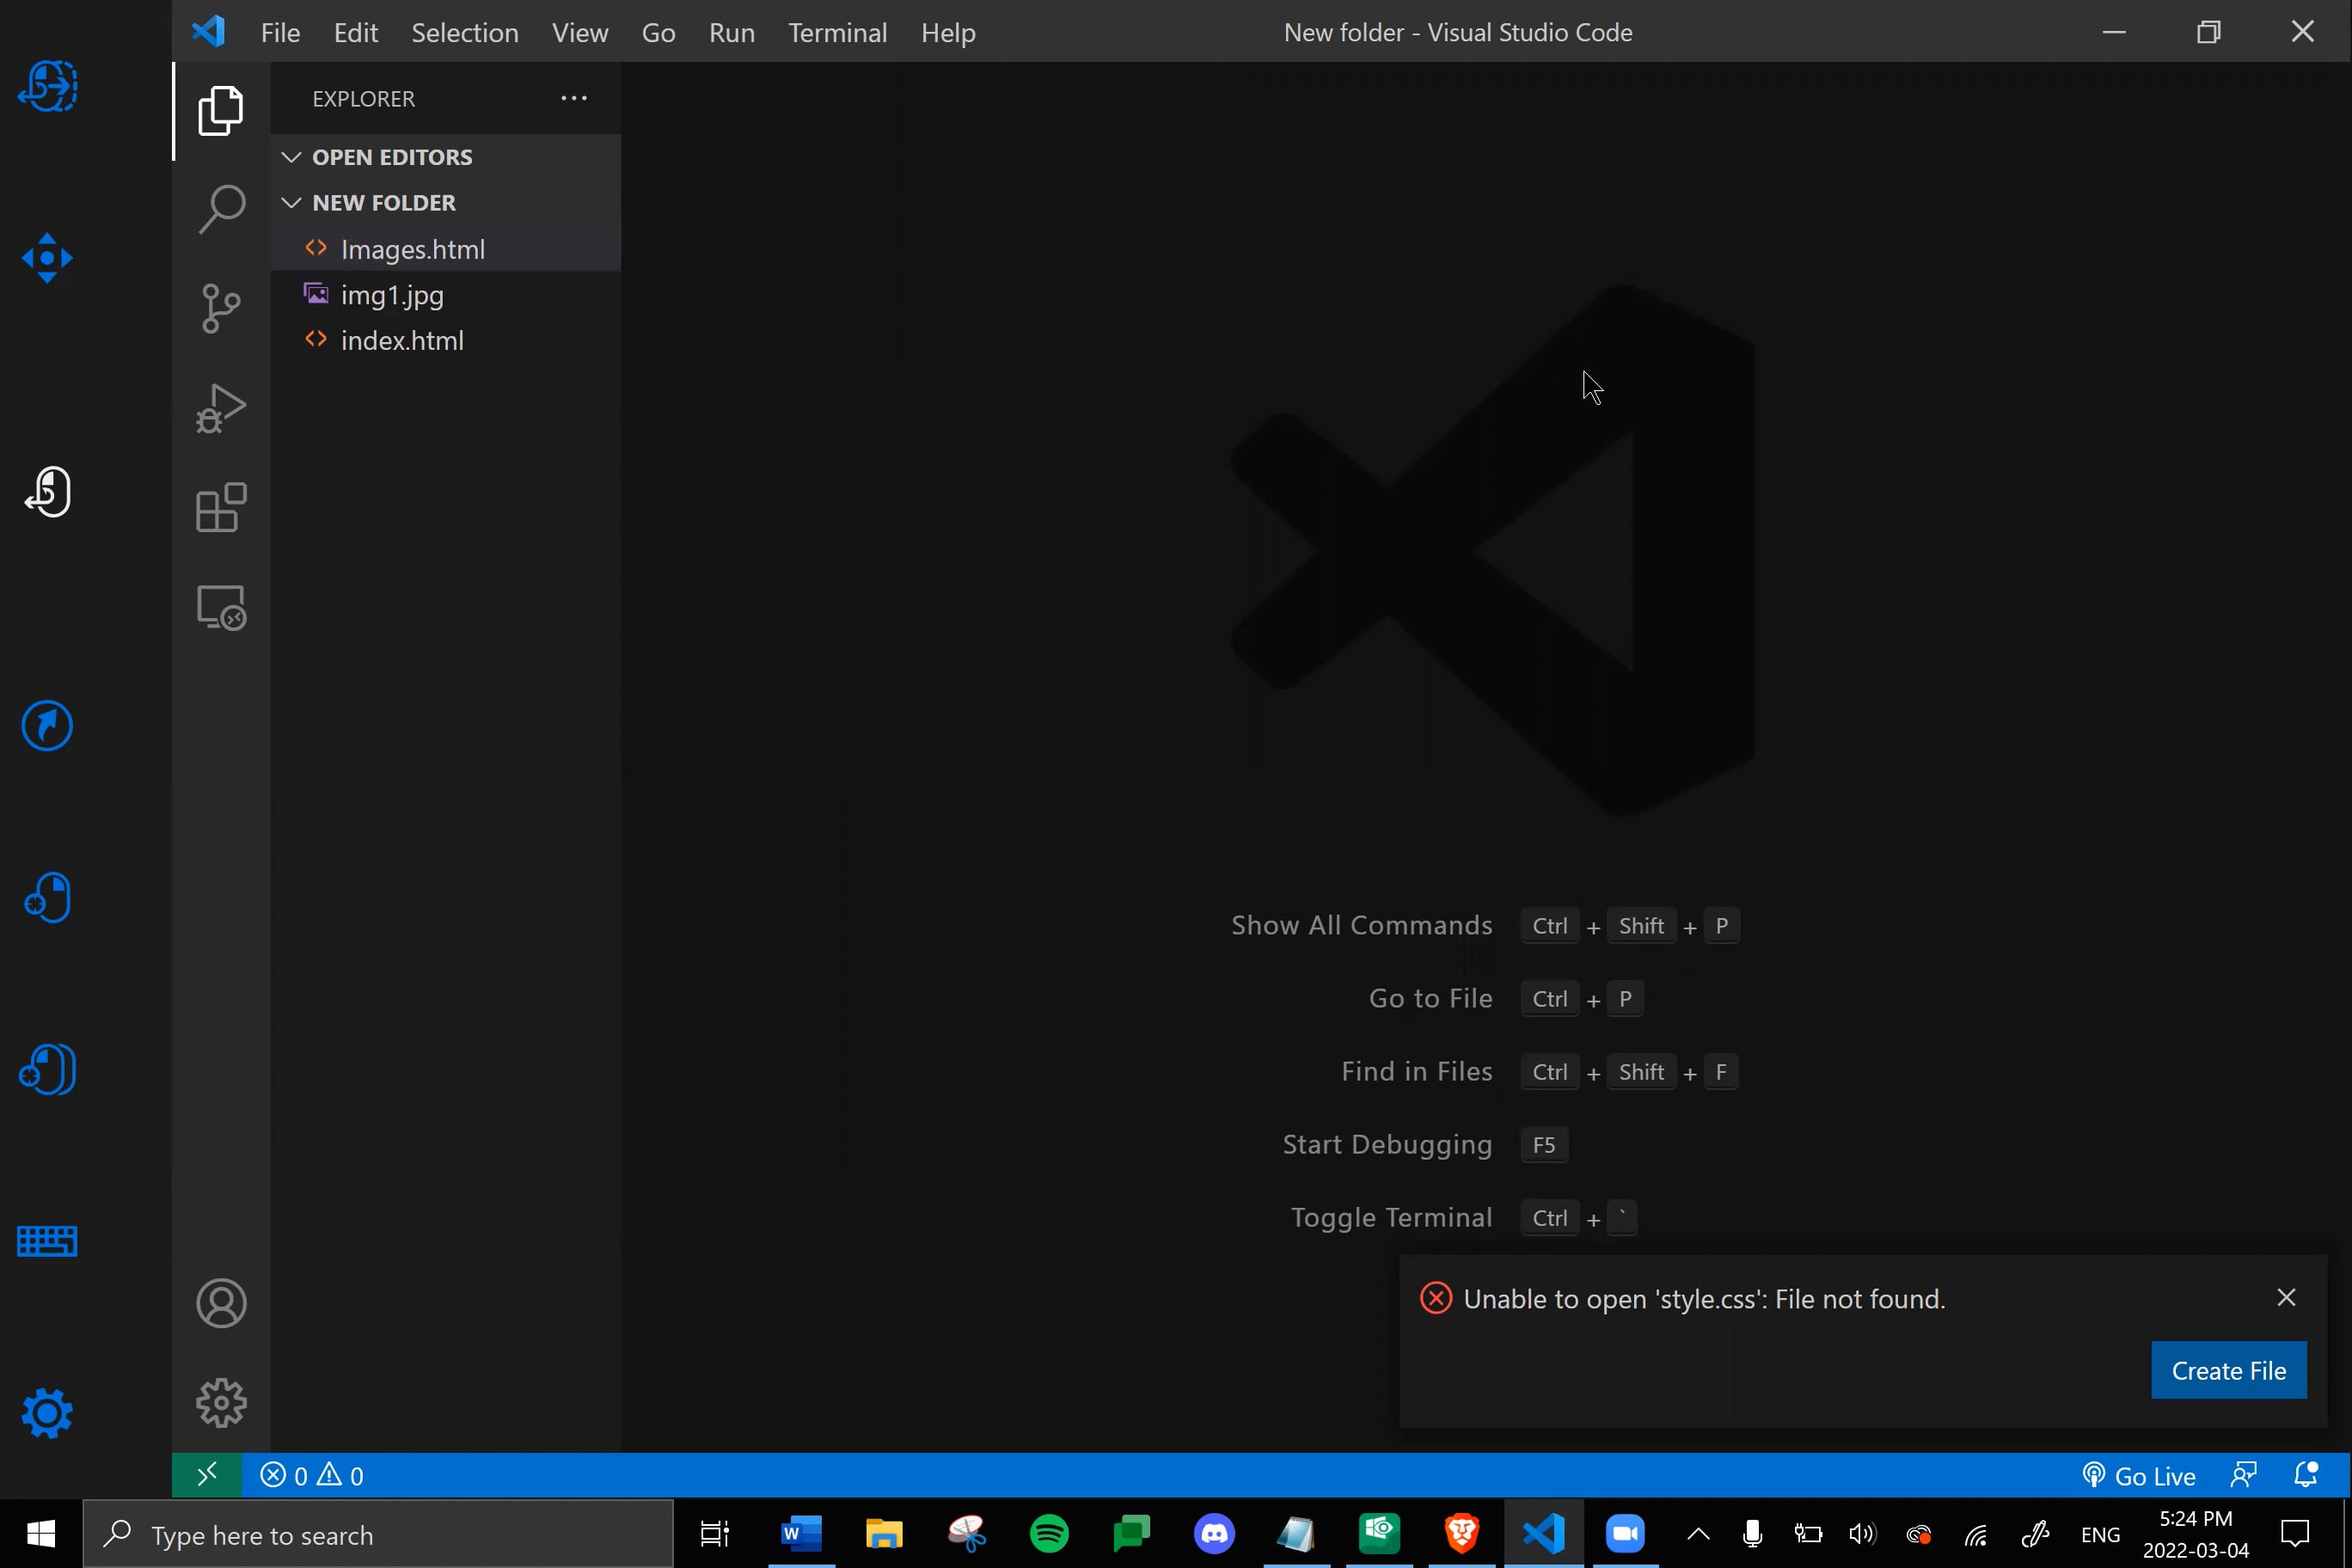Click the Windows search box
This screenshot has height=1568, width=2352.
tap(378, 1534)
